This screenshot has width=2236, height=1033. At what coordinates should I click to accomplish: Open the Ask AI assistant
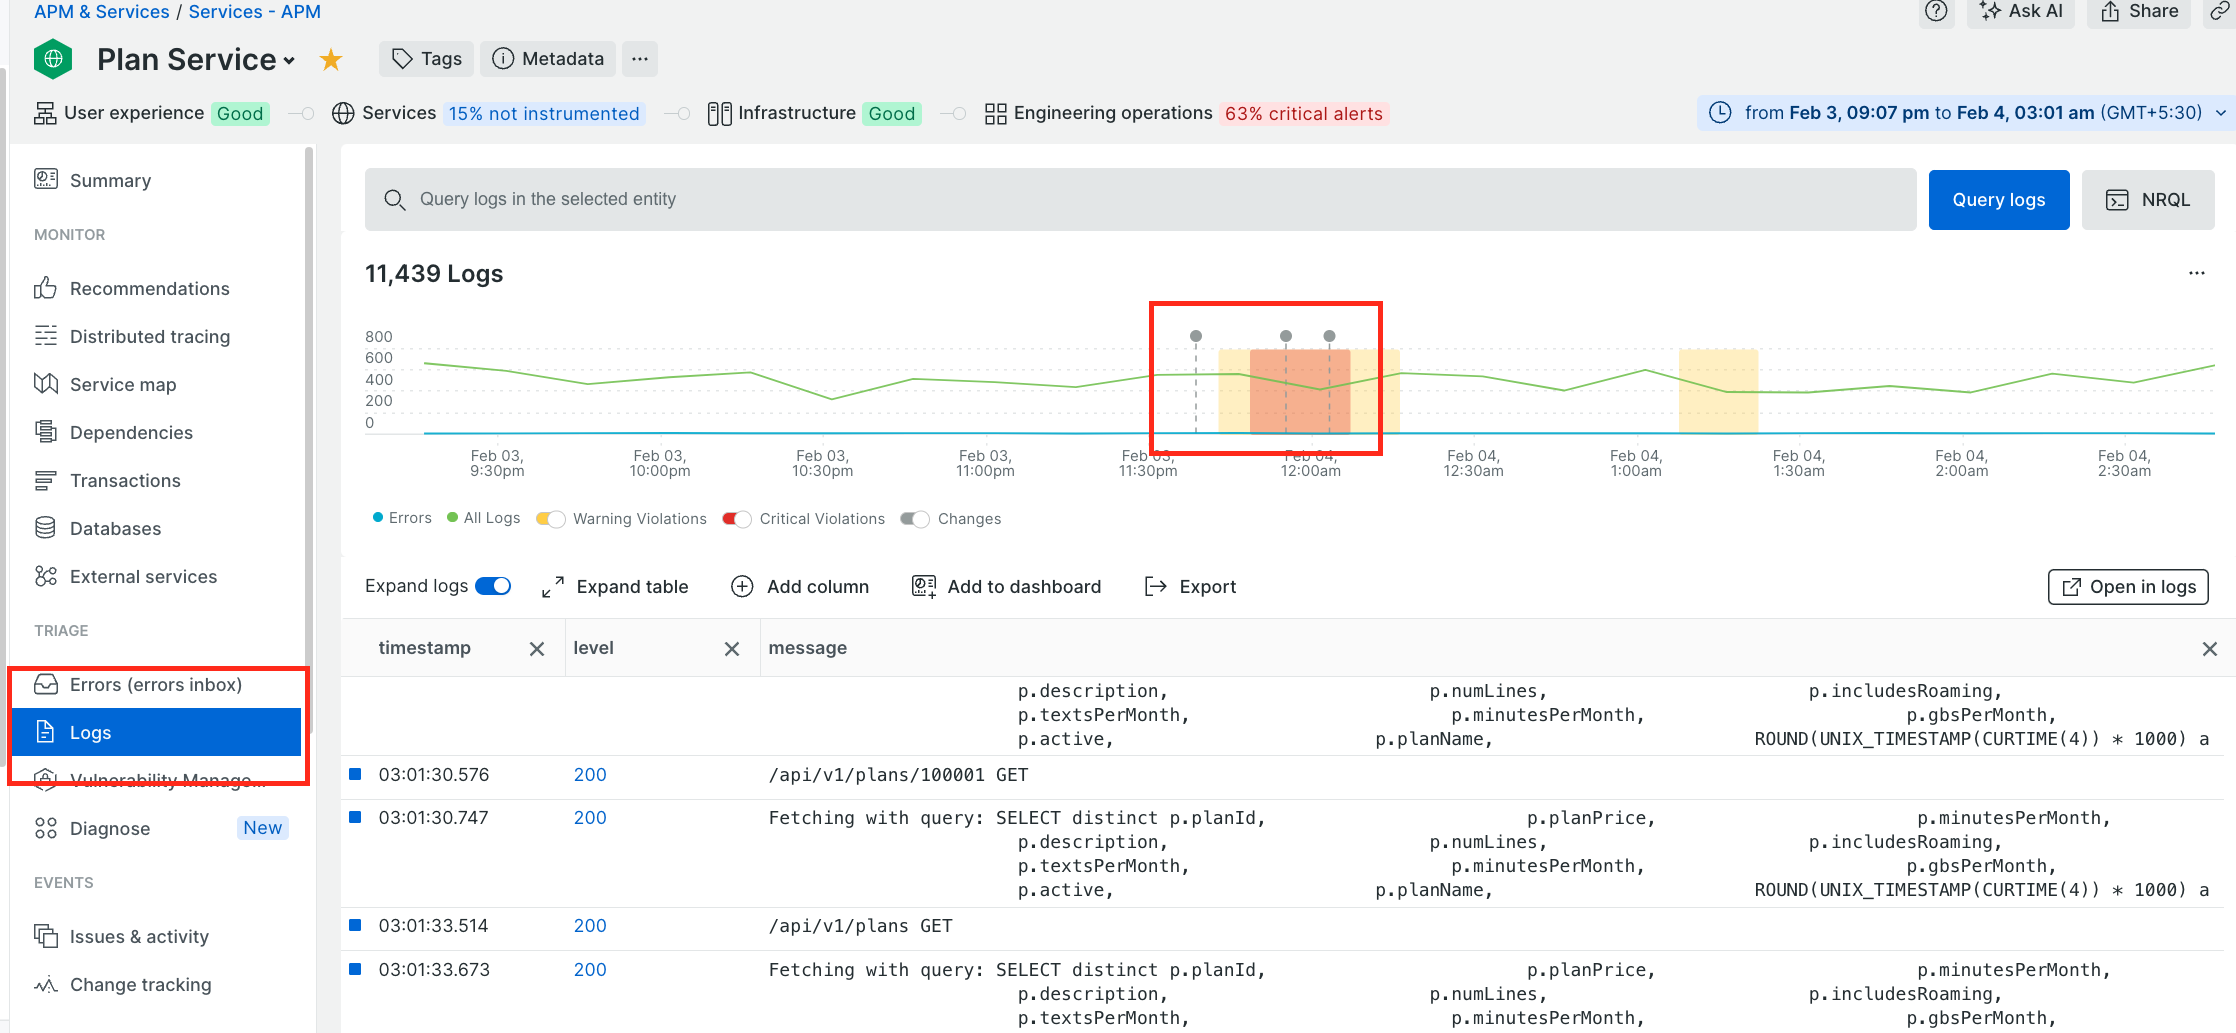[x=2021, y=11]
